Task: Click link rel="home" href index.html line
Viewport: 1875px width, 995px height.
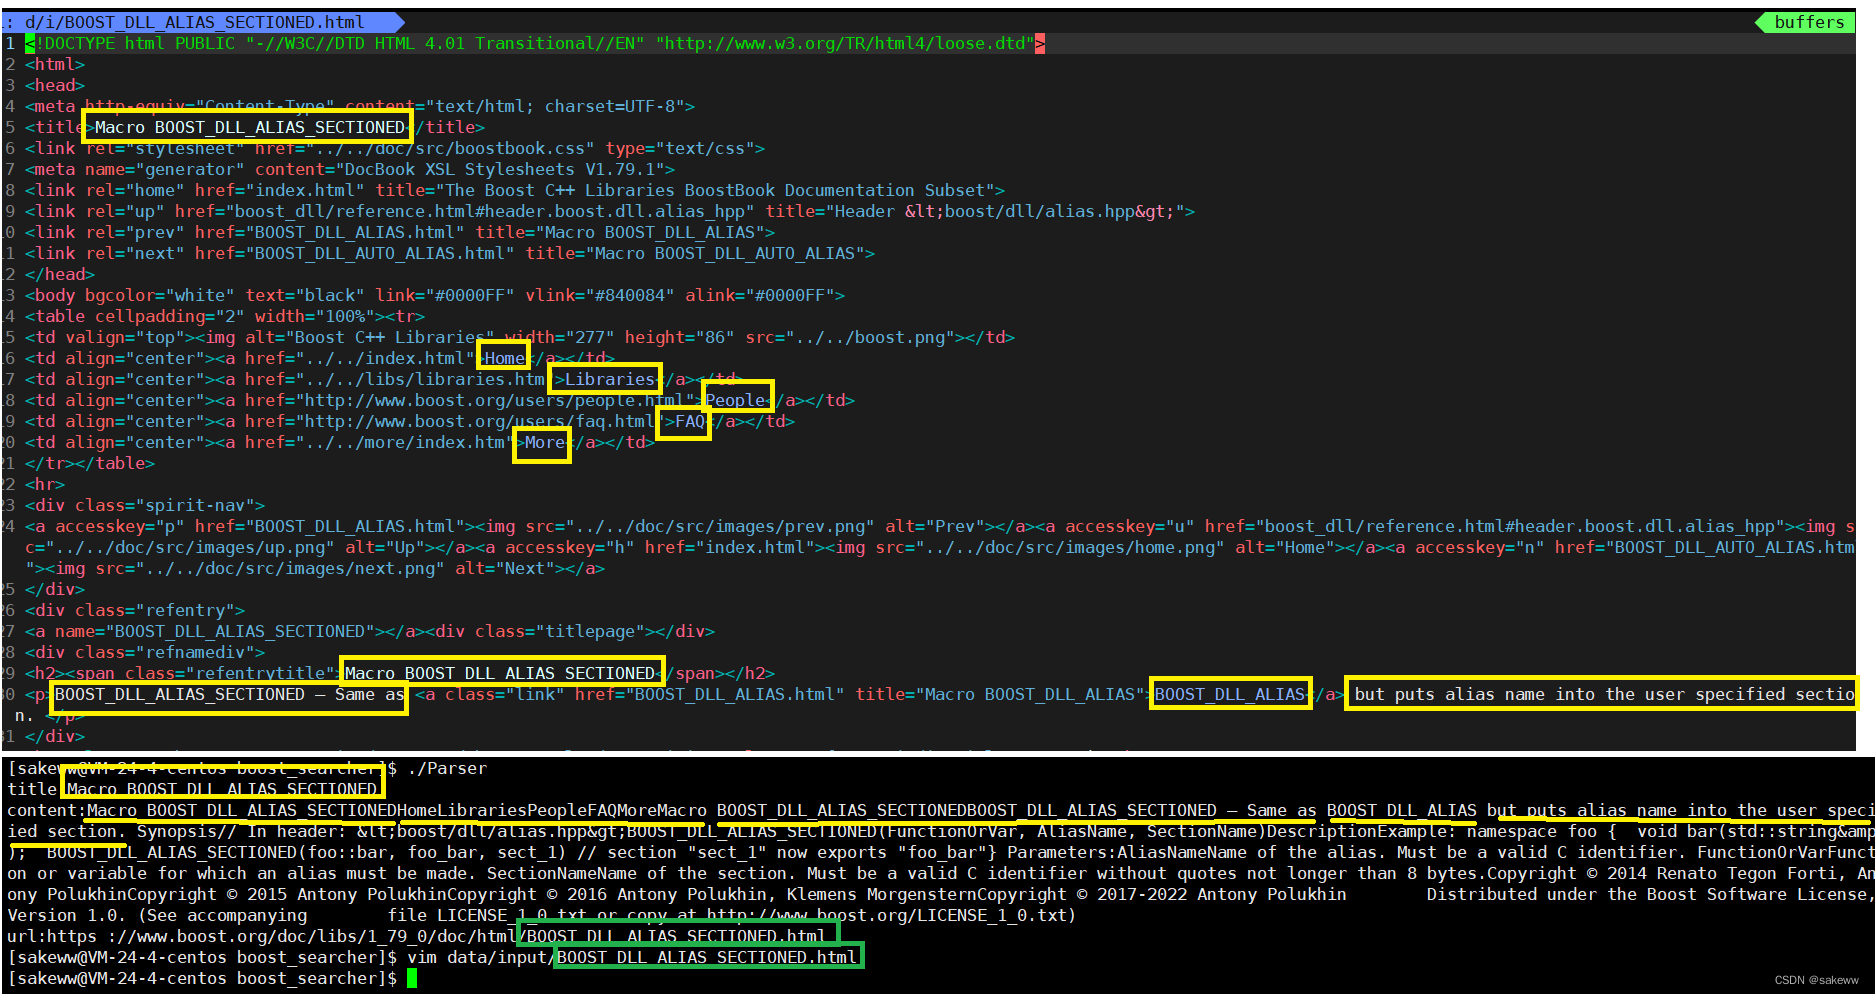Action: pos(515,190)
